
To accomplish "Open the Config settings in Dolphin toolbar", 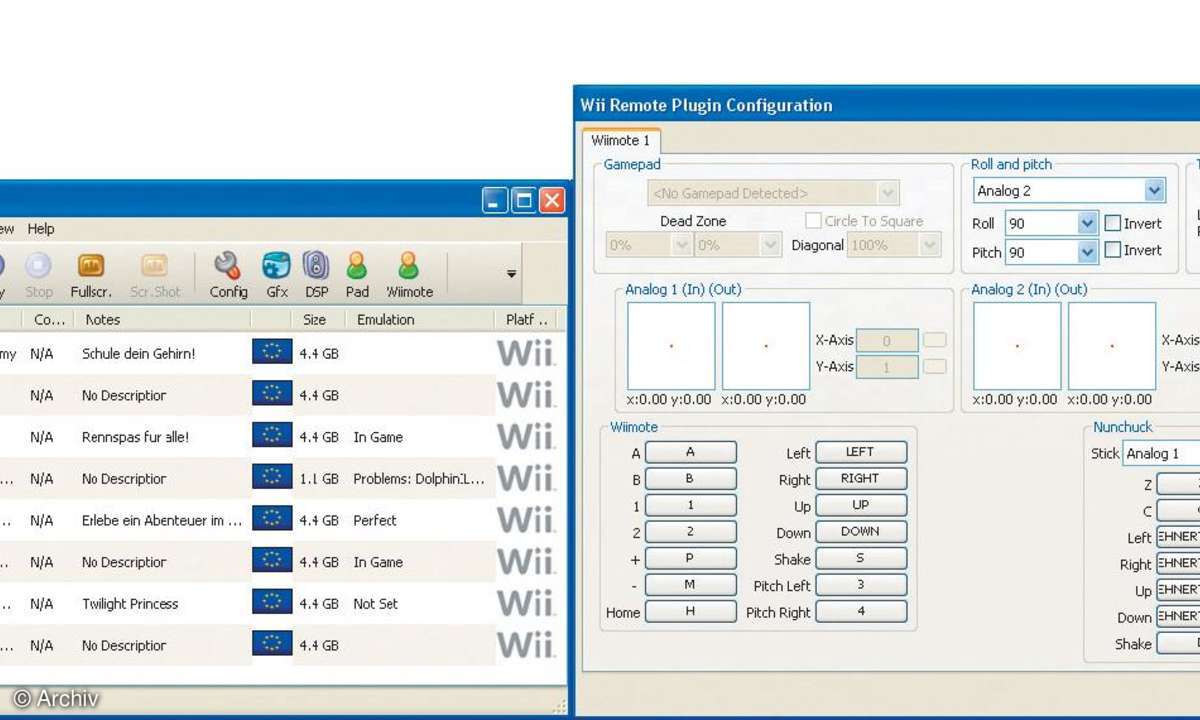I will (228, 275).
